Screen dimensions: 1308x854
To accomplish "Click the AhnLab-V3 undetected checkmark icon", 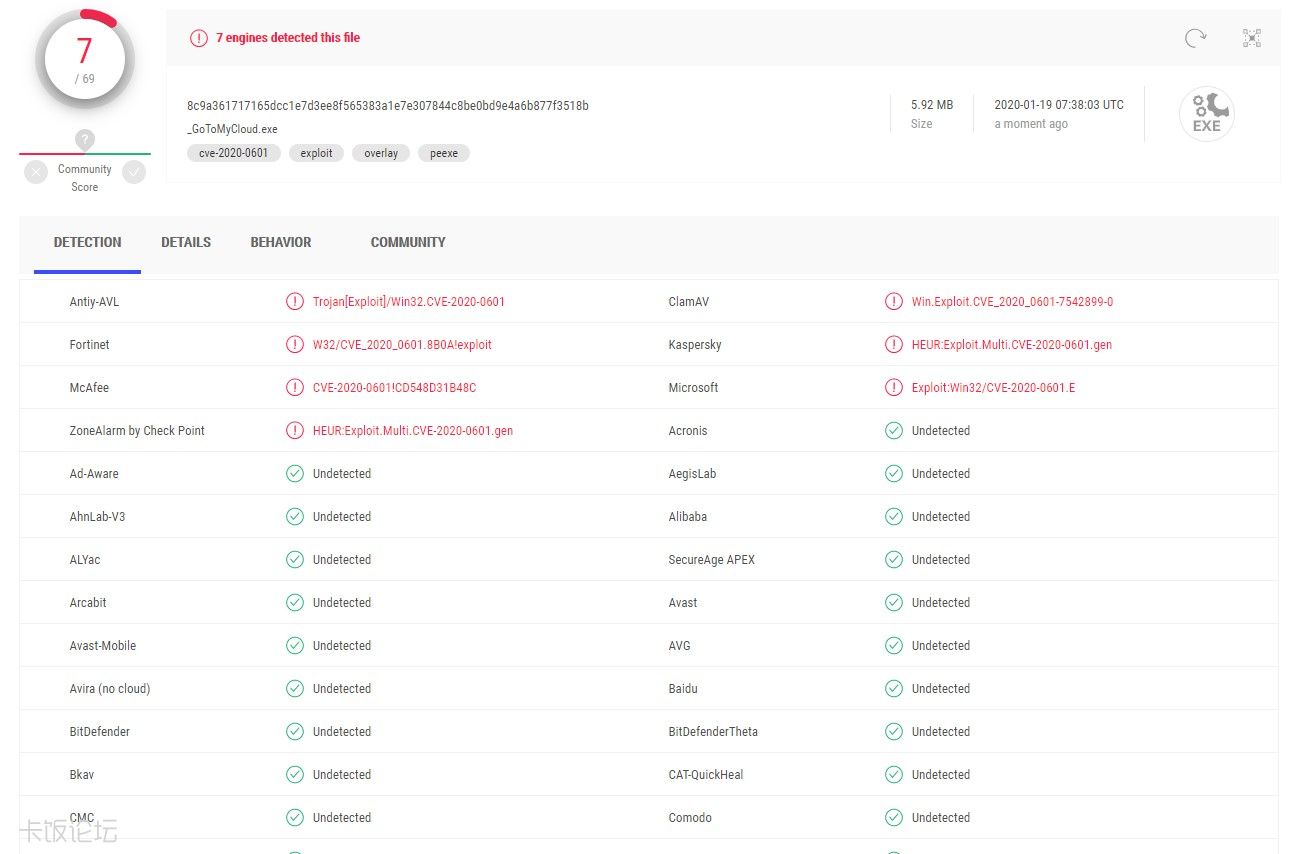I will coord(294,516).
